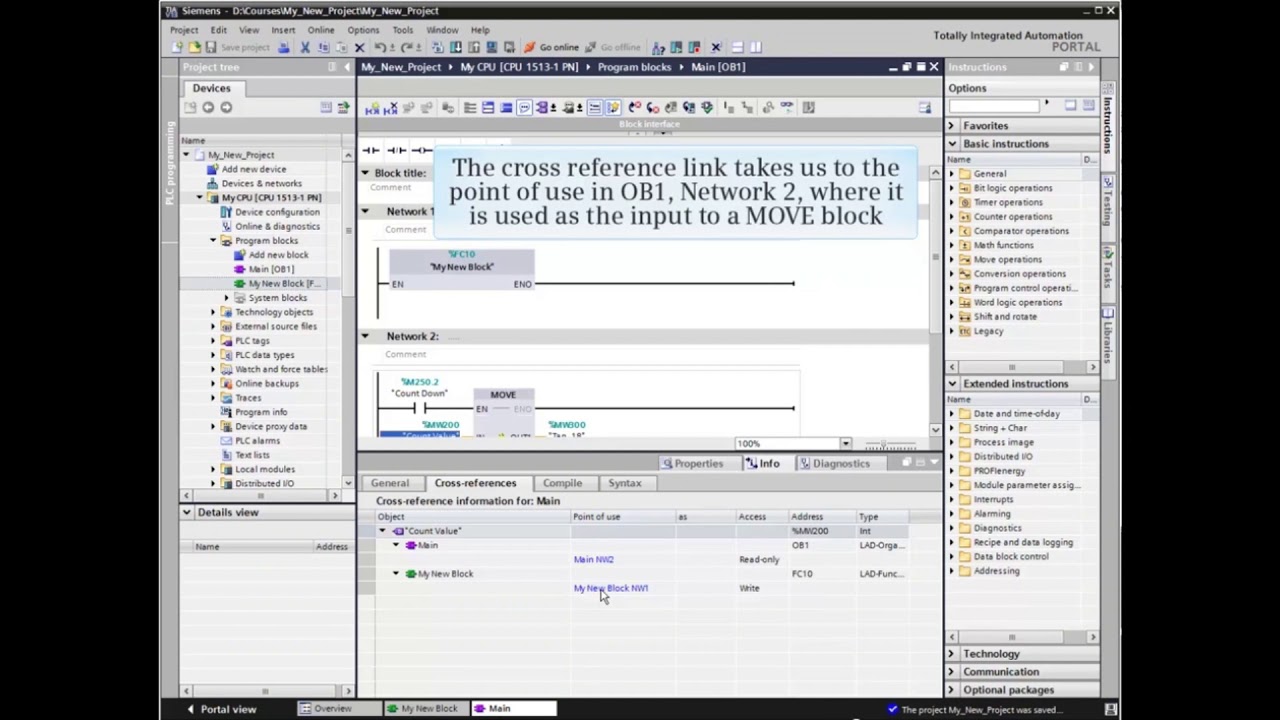Click the Timer operations folder icon
1280x720 pixels.
[x=965, y=202]
